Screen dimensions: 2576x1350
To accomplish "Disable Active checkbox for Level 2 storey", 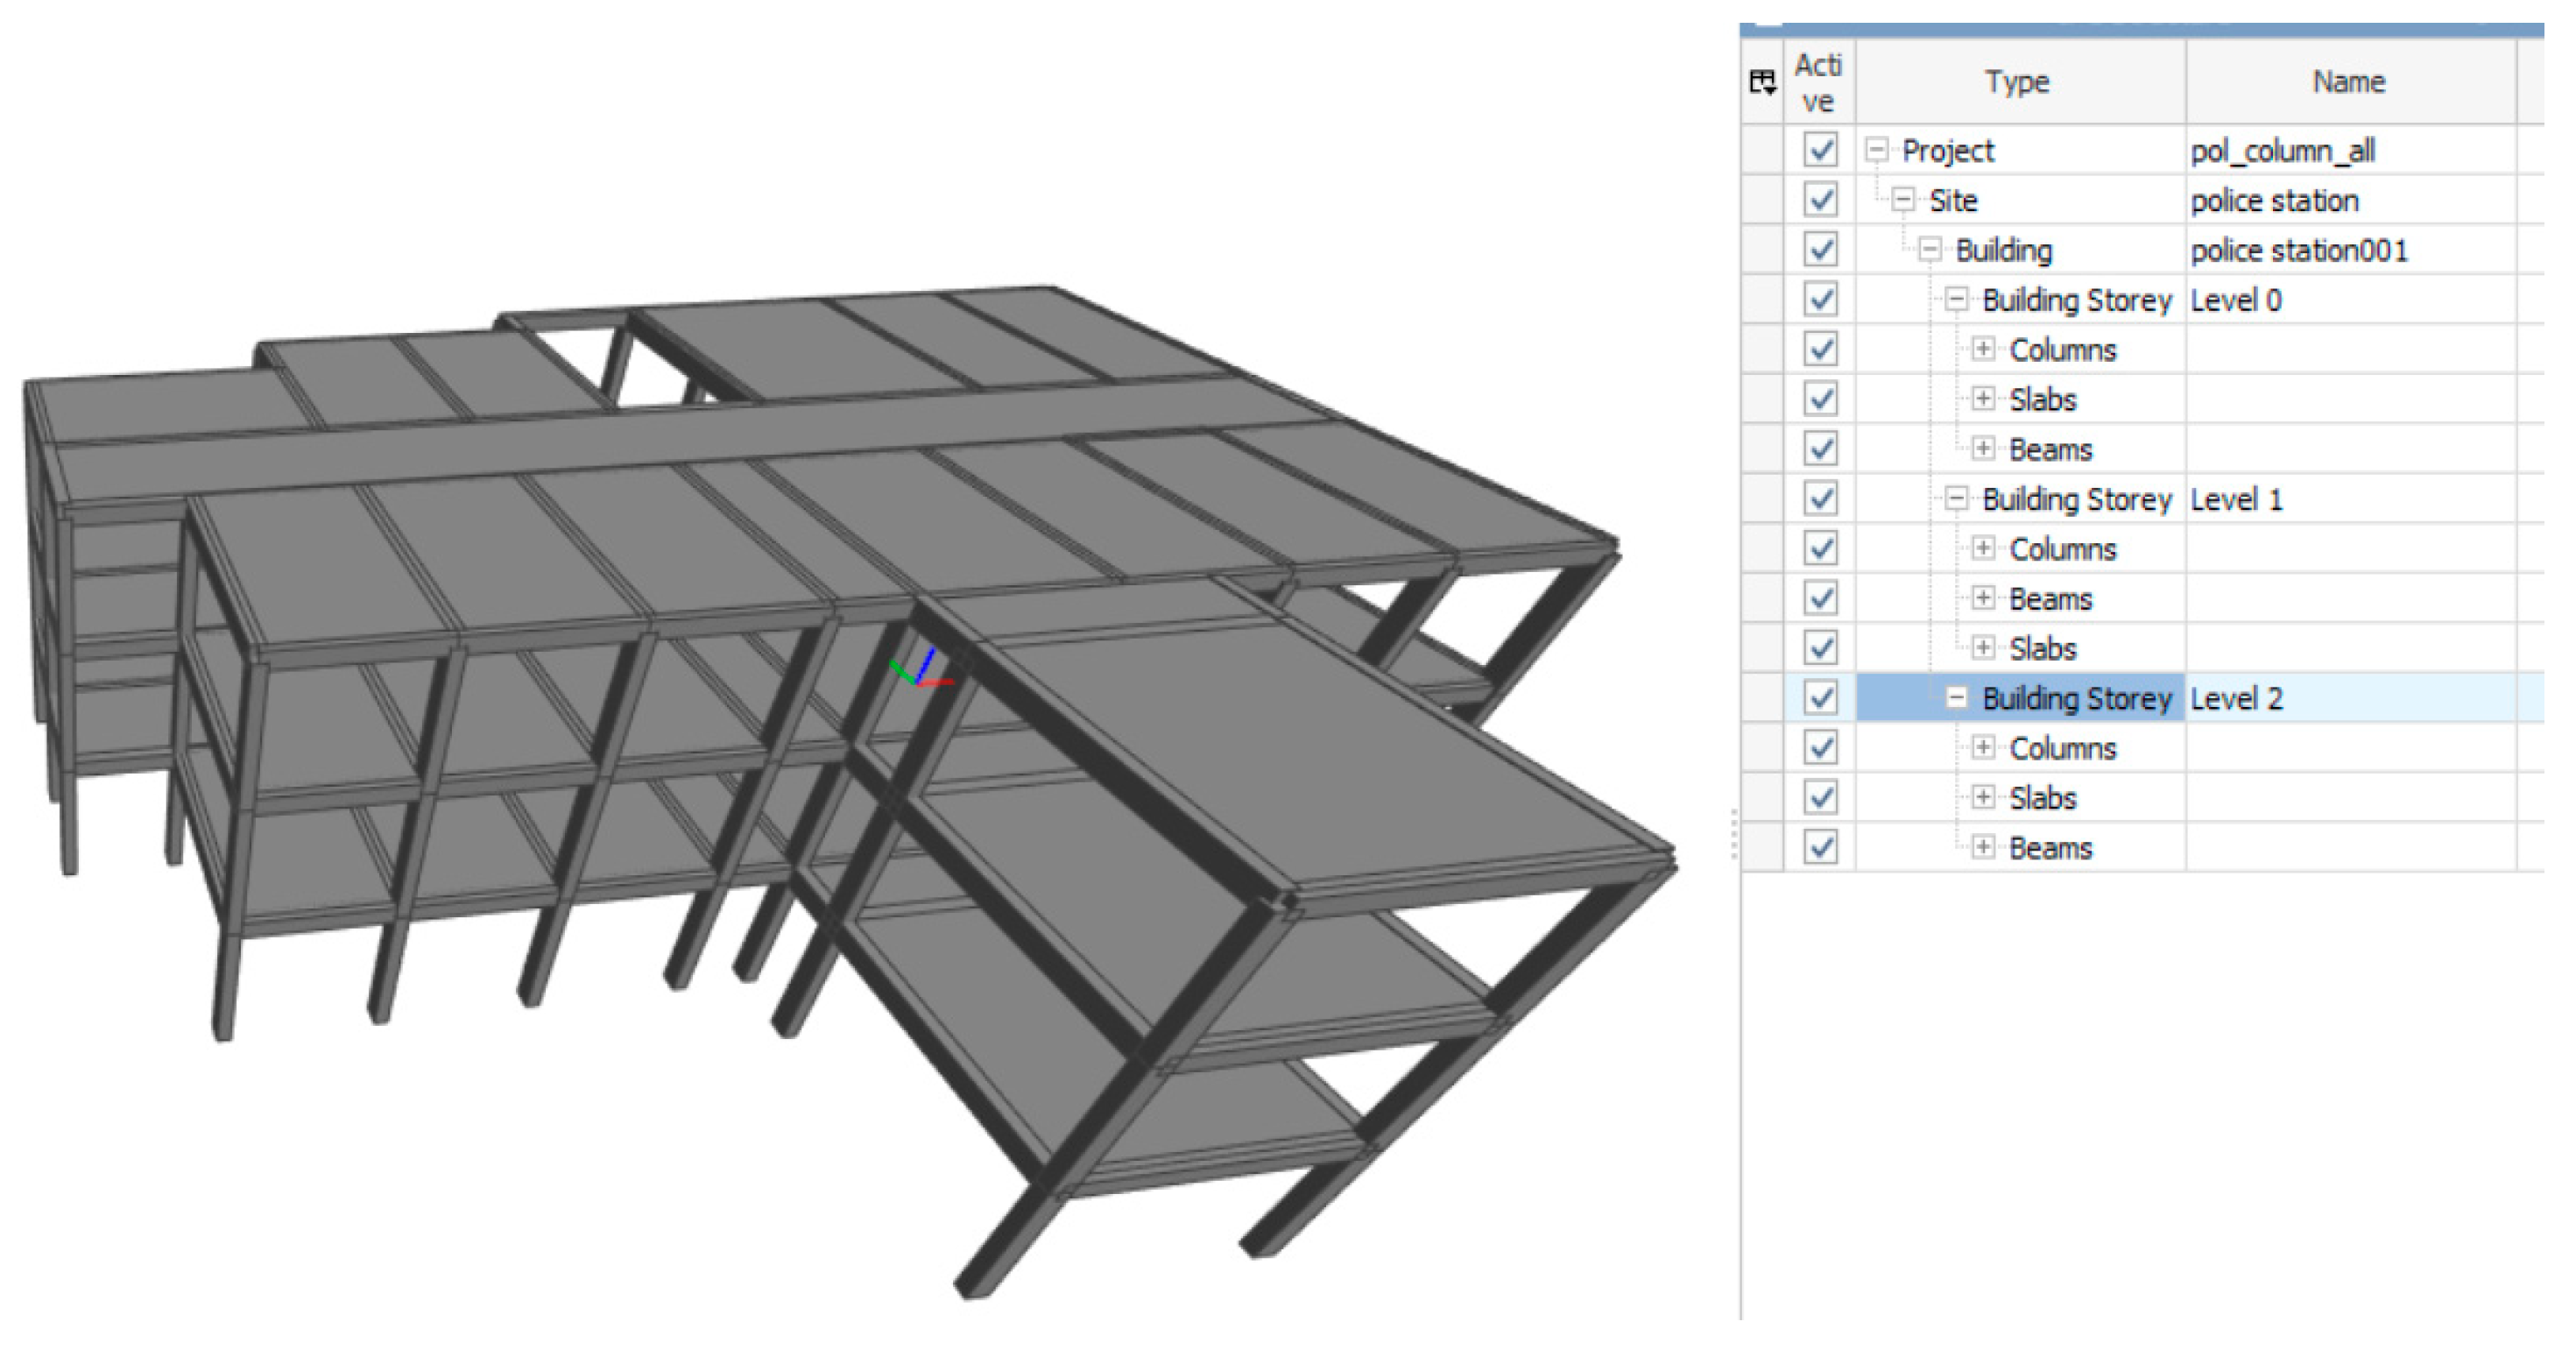I will click(1820, 698).
